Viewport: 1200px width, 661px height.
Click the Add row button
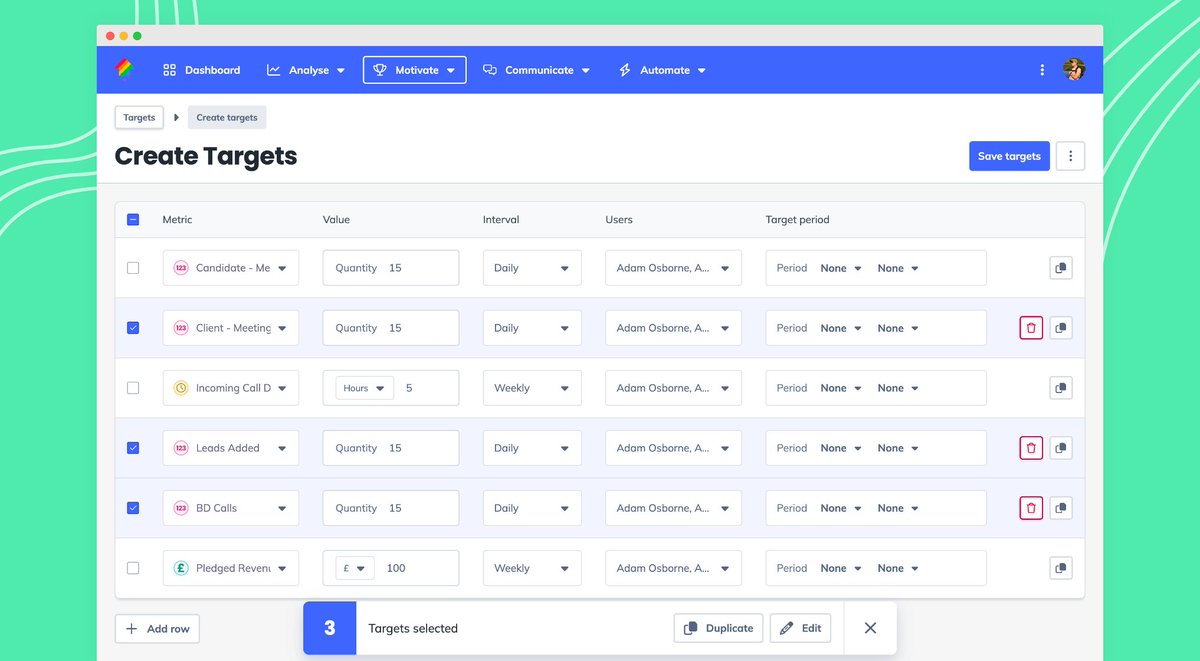157,629
